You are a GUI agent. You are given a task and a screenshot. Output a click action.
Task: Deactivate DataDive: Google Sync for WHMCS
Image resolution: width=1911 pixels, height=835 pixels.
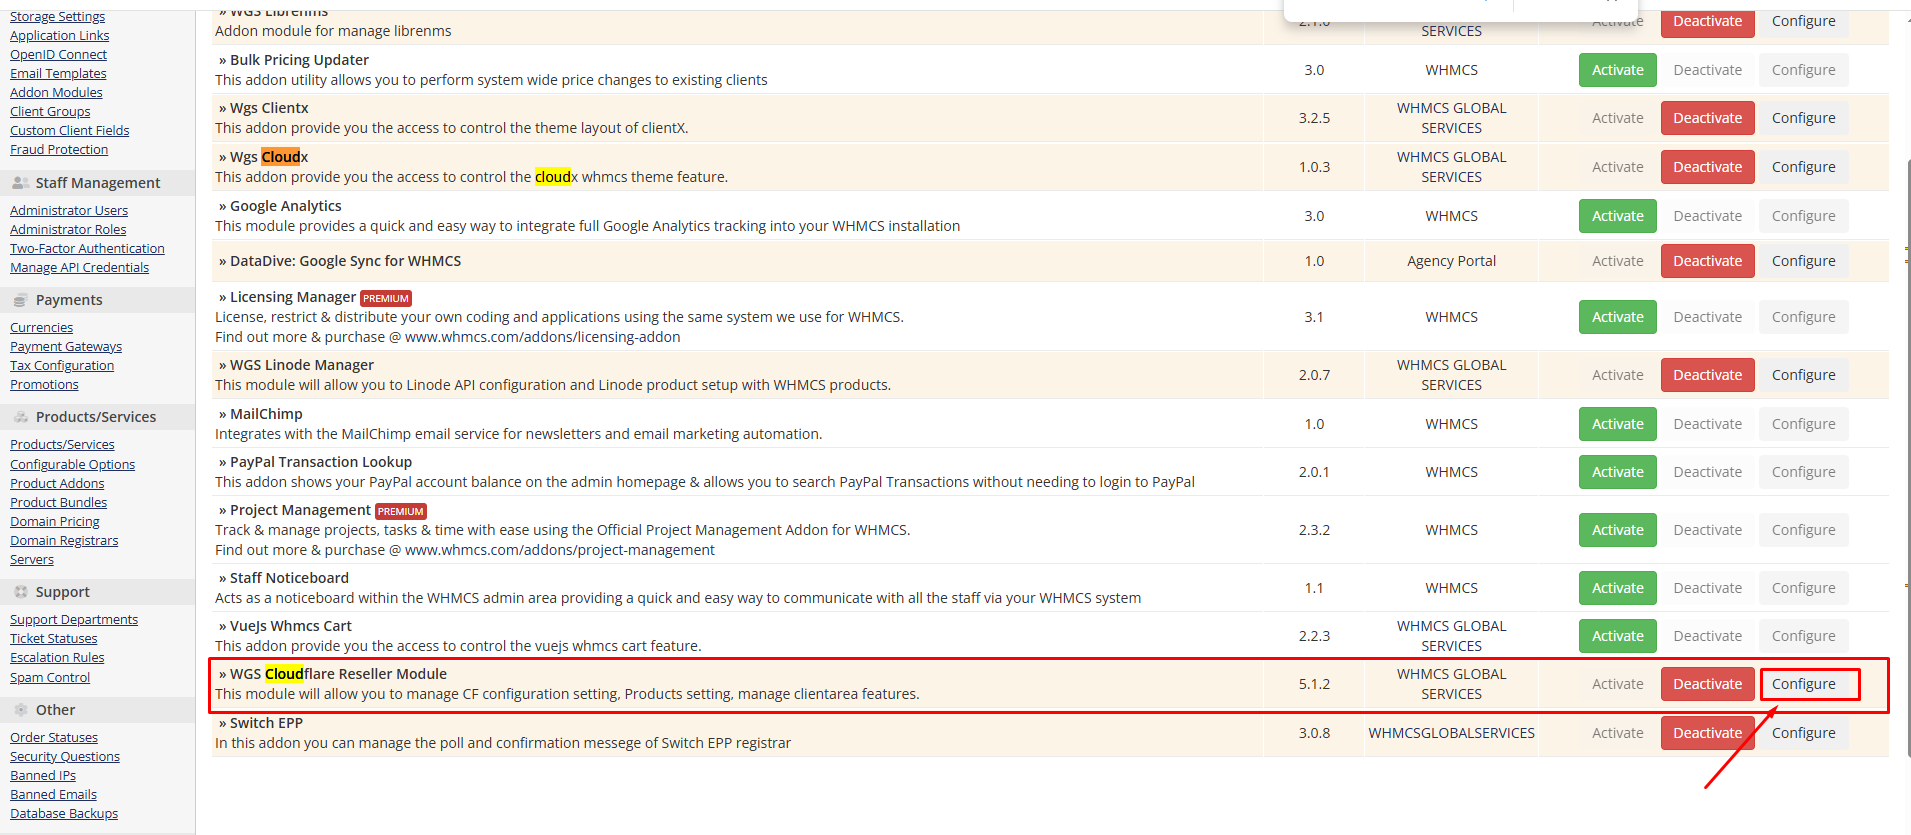tap(1707, 261)
